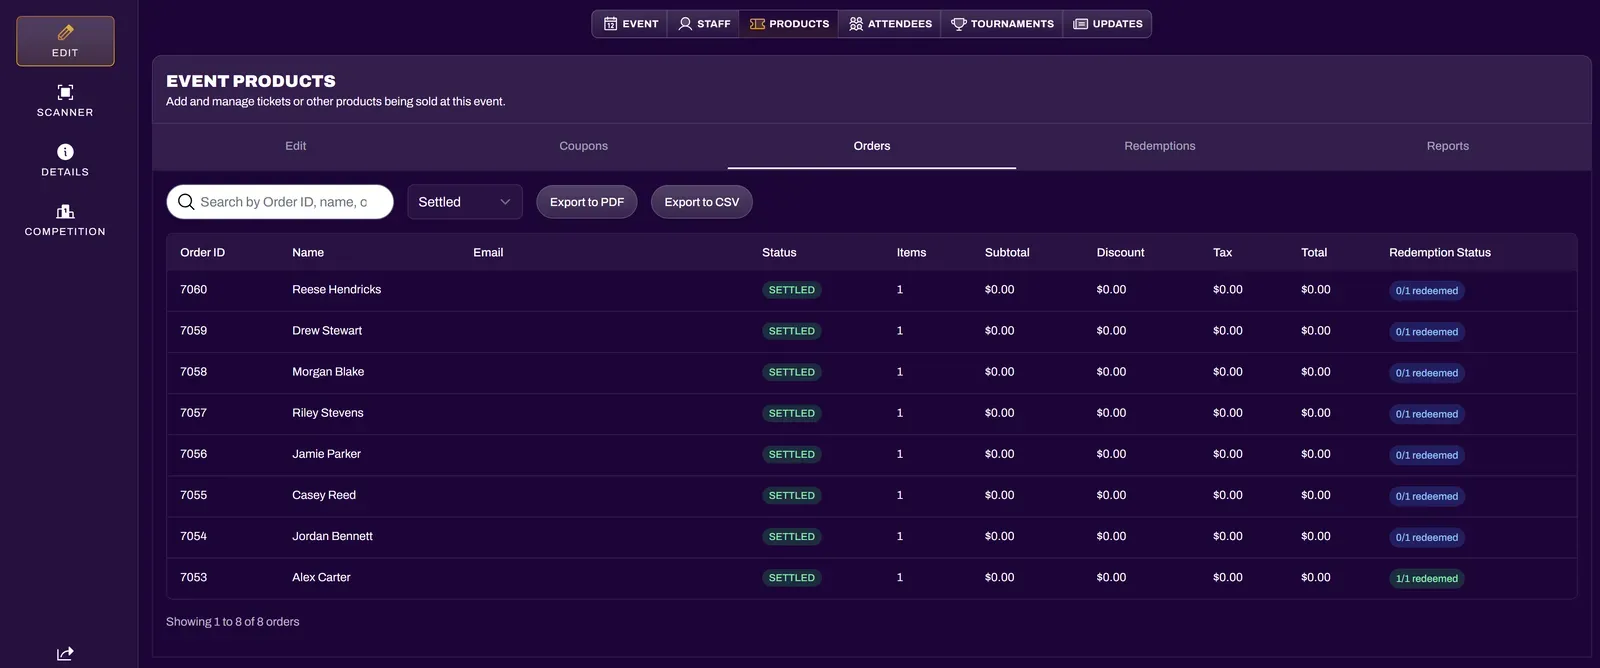This screenshot has height=668, width=1600.
Task: Open order 7056
Action: pyautogui.click(x=194, y=454)
